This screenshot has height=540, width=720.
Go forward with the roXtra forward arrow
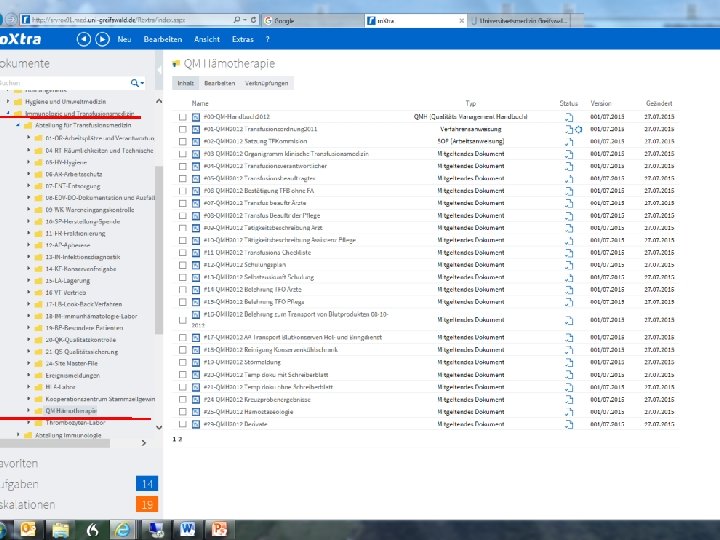click(x=102, y=39)
